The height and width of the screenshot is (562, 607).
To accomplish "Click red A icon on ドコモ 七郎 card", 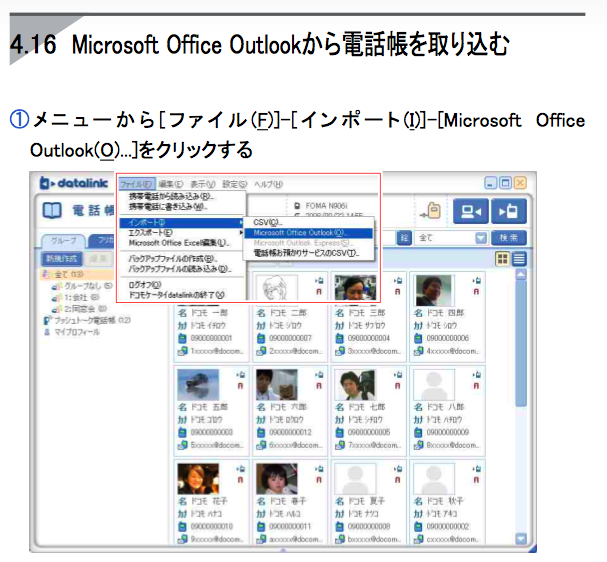I will (x=398, y=386).
